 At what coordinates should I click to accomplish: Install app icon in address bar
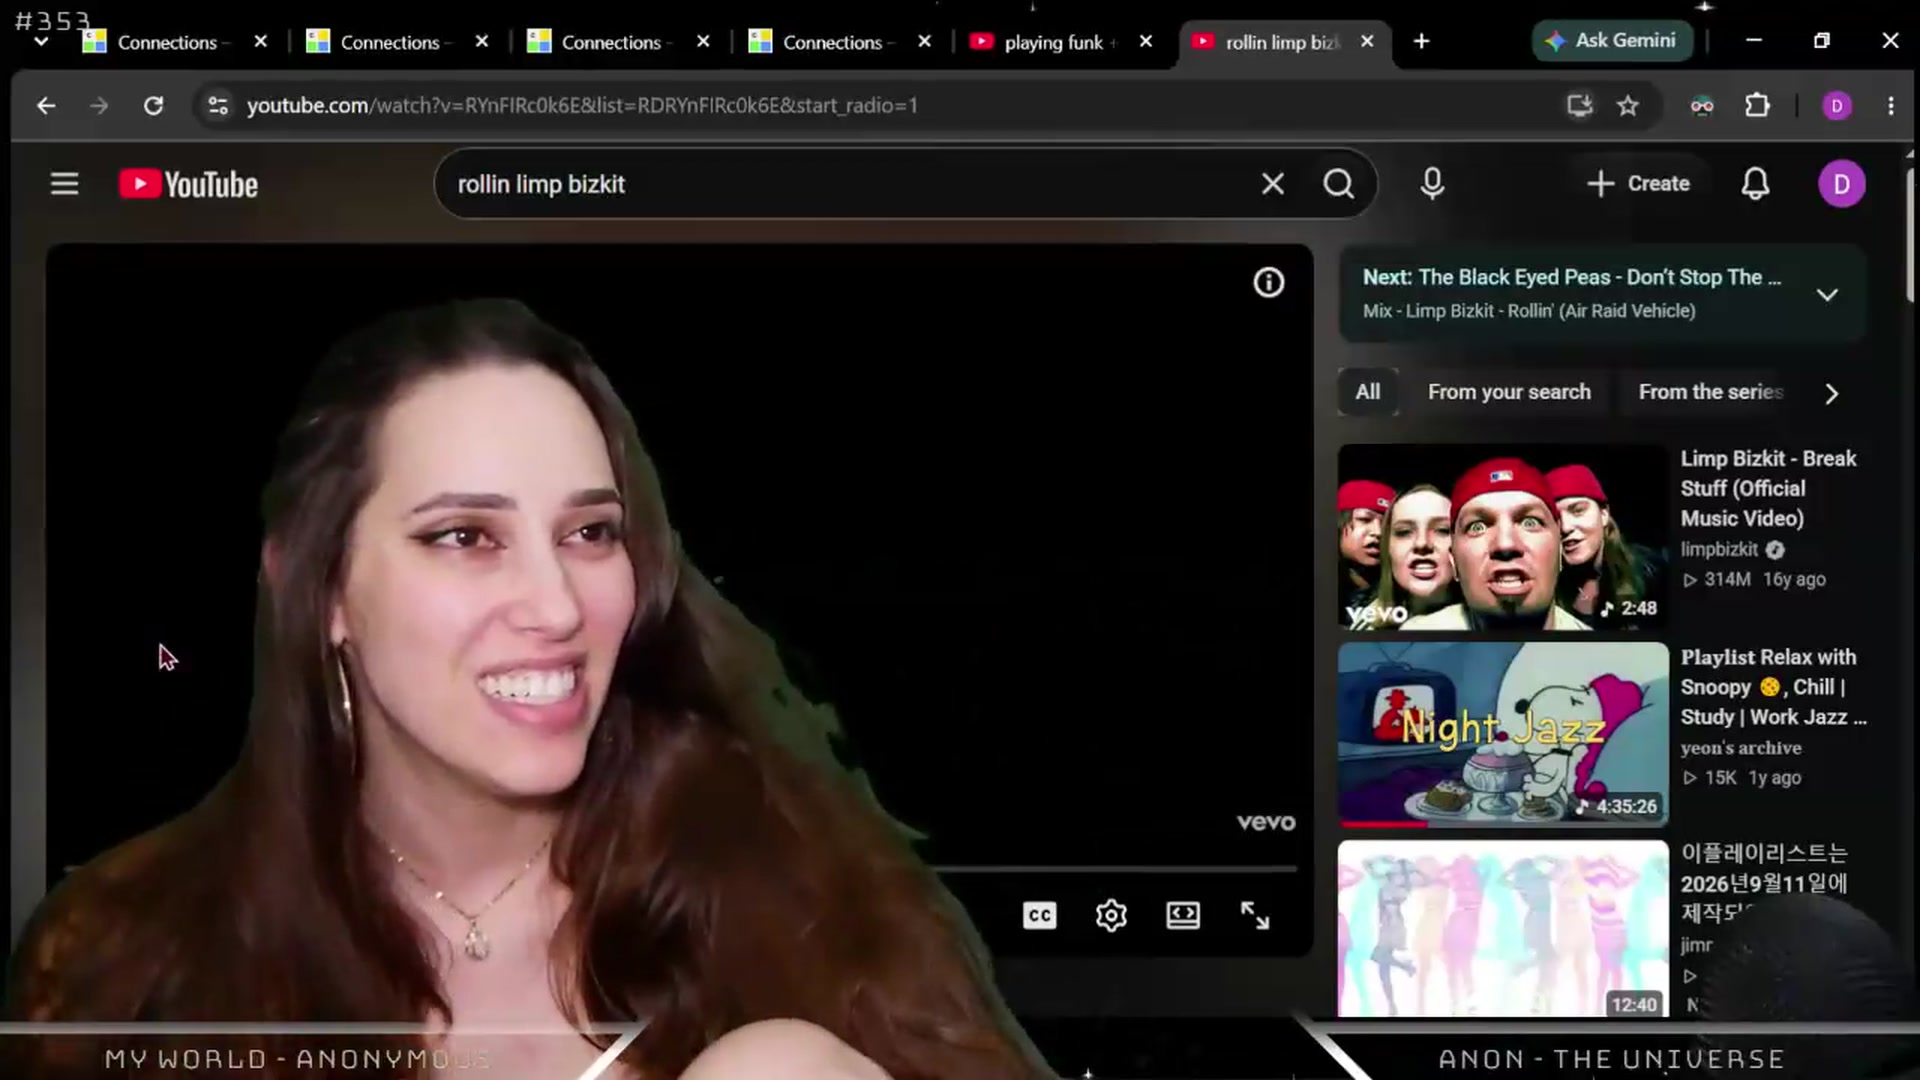tap(1579, 105)
